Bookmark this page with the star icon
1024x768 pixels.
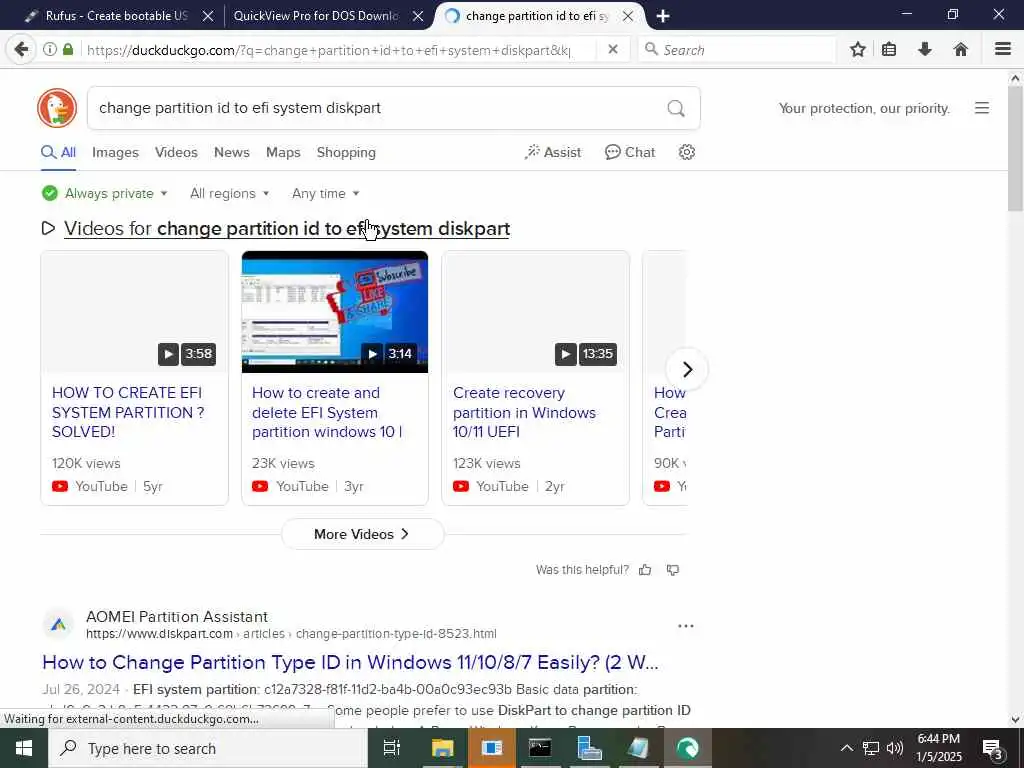point(858,50)
